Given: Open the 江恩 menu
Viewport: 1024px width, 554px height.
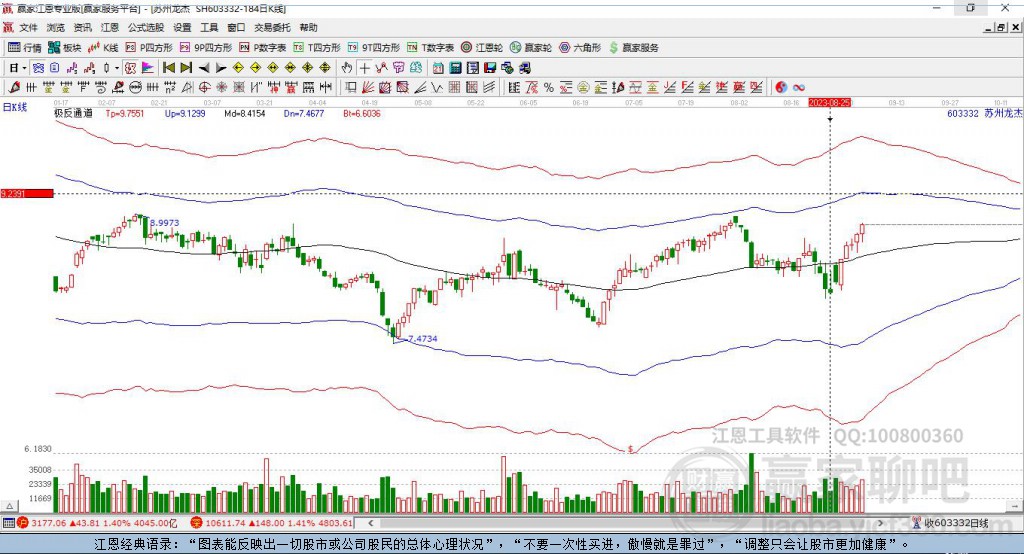Looking at the screenshot, I should pyautogui.click(x=109, y=27).
